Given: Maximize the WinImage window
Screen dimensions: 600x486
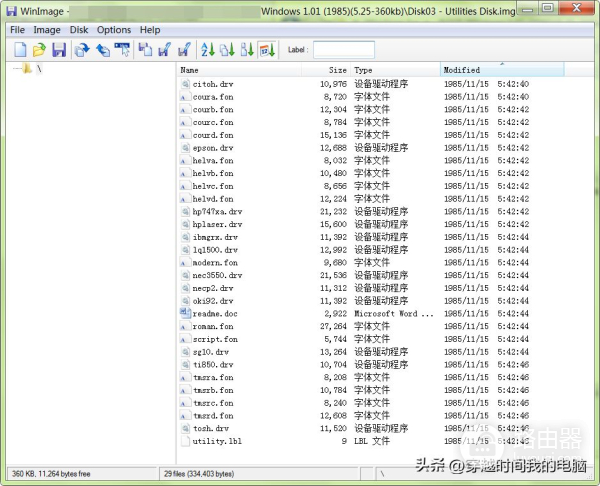Looking at the screenshot, I should (x=548, y=8).
